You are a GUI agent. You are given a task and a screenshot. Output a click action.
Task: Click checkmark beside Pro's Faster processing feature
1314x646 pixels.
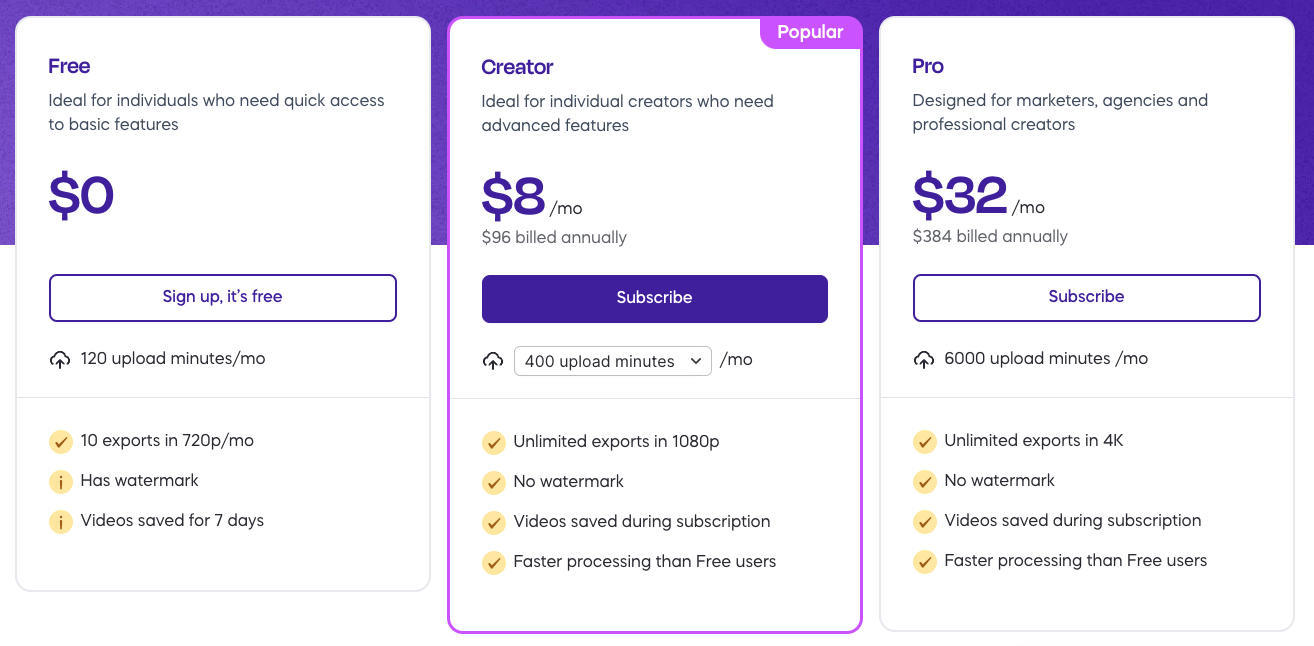(924, 562)
